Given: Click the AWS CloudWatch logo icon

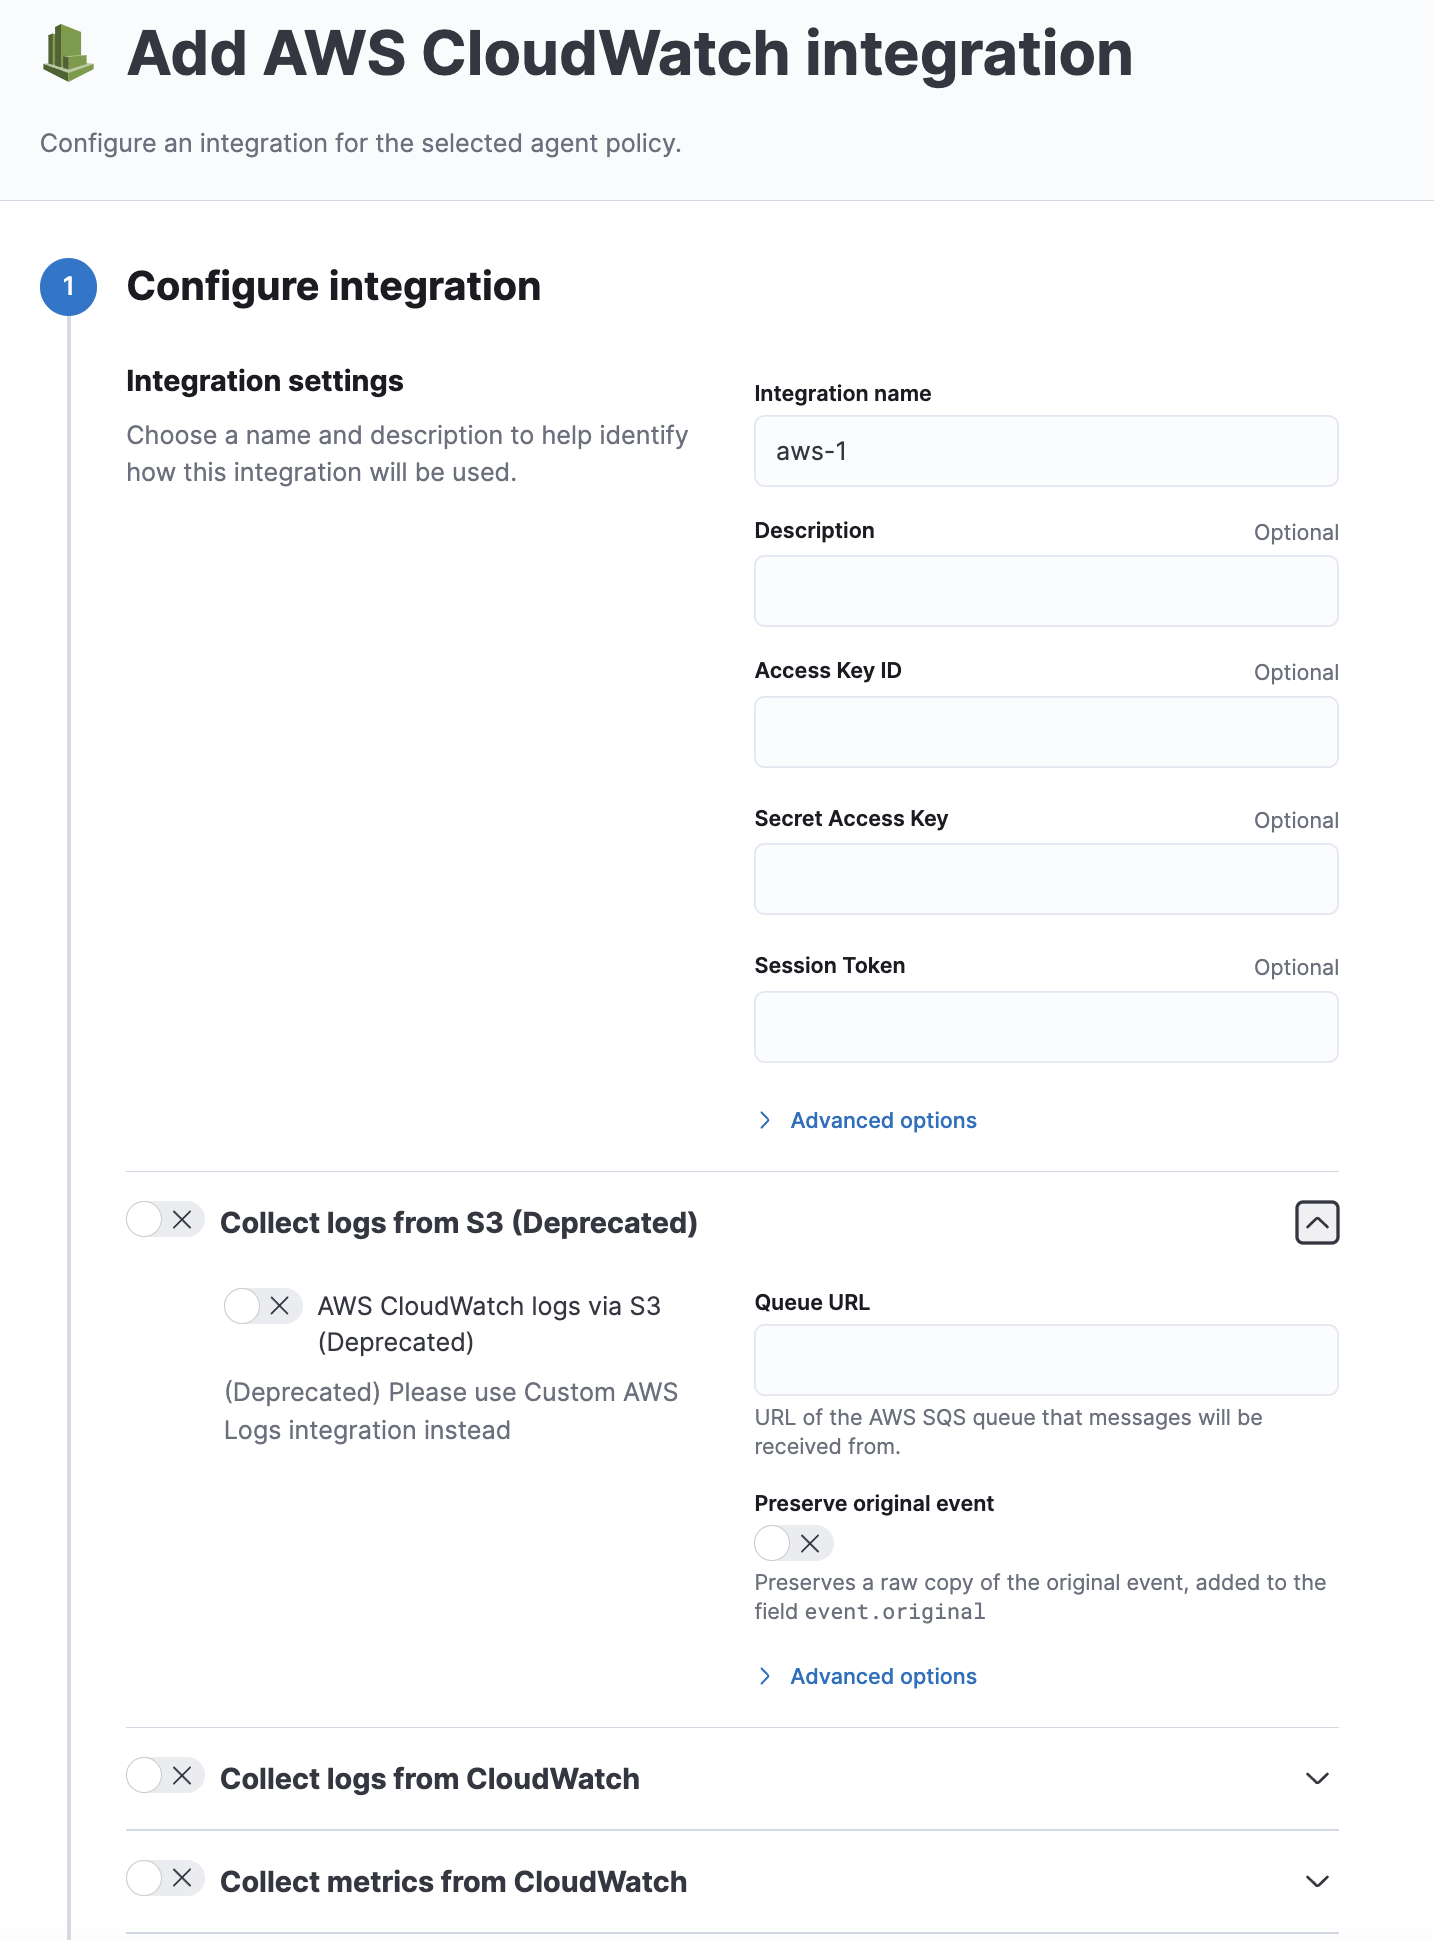Looking at the screenshot, I should click(x=68, y=53).
